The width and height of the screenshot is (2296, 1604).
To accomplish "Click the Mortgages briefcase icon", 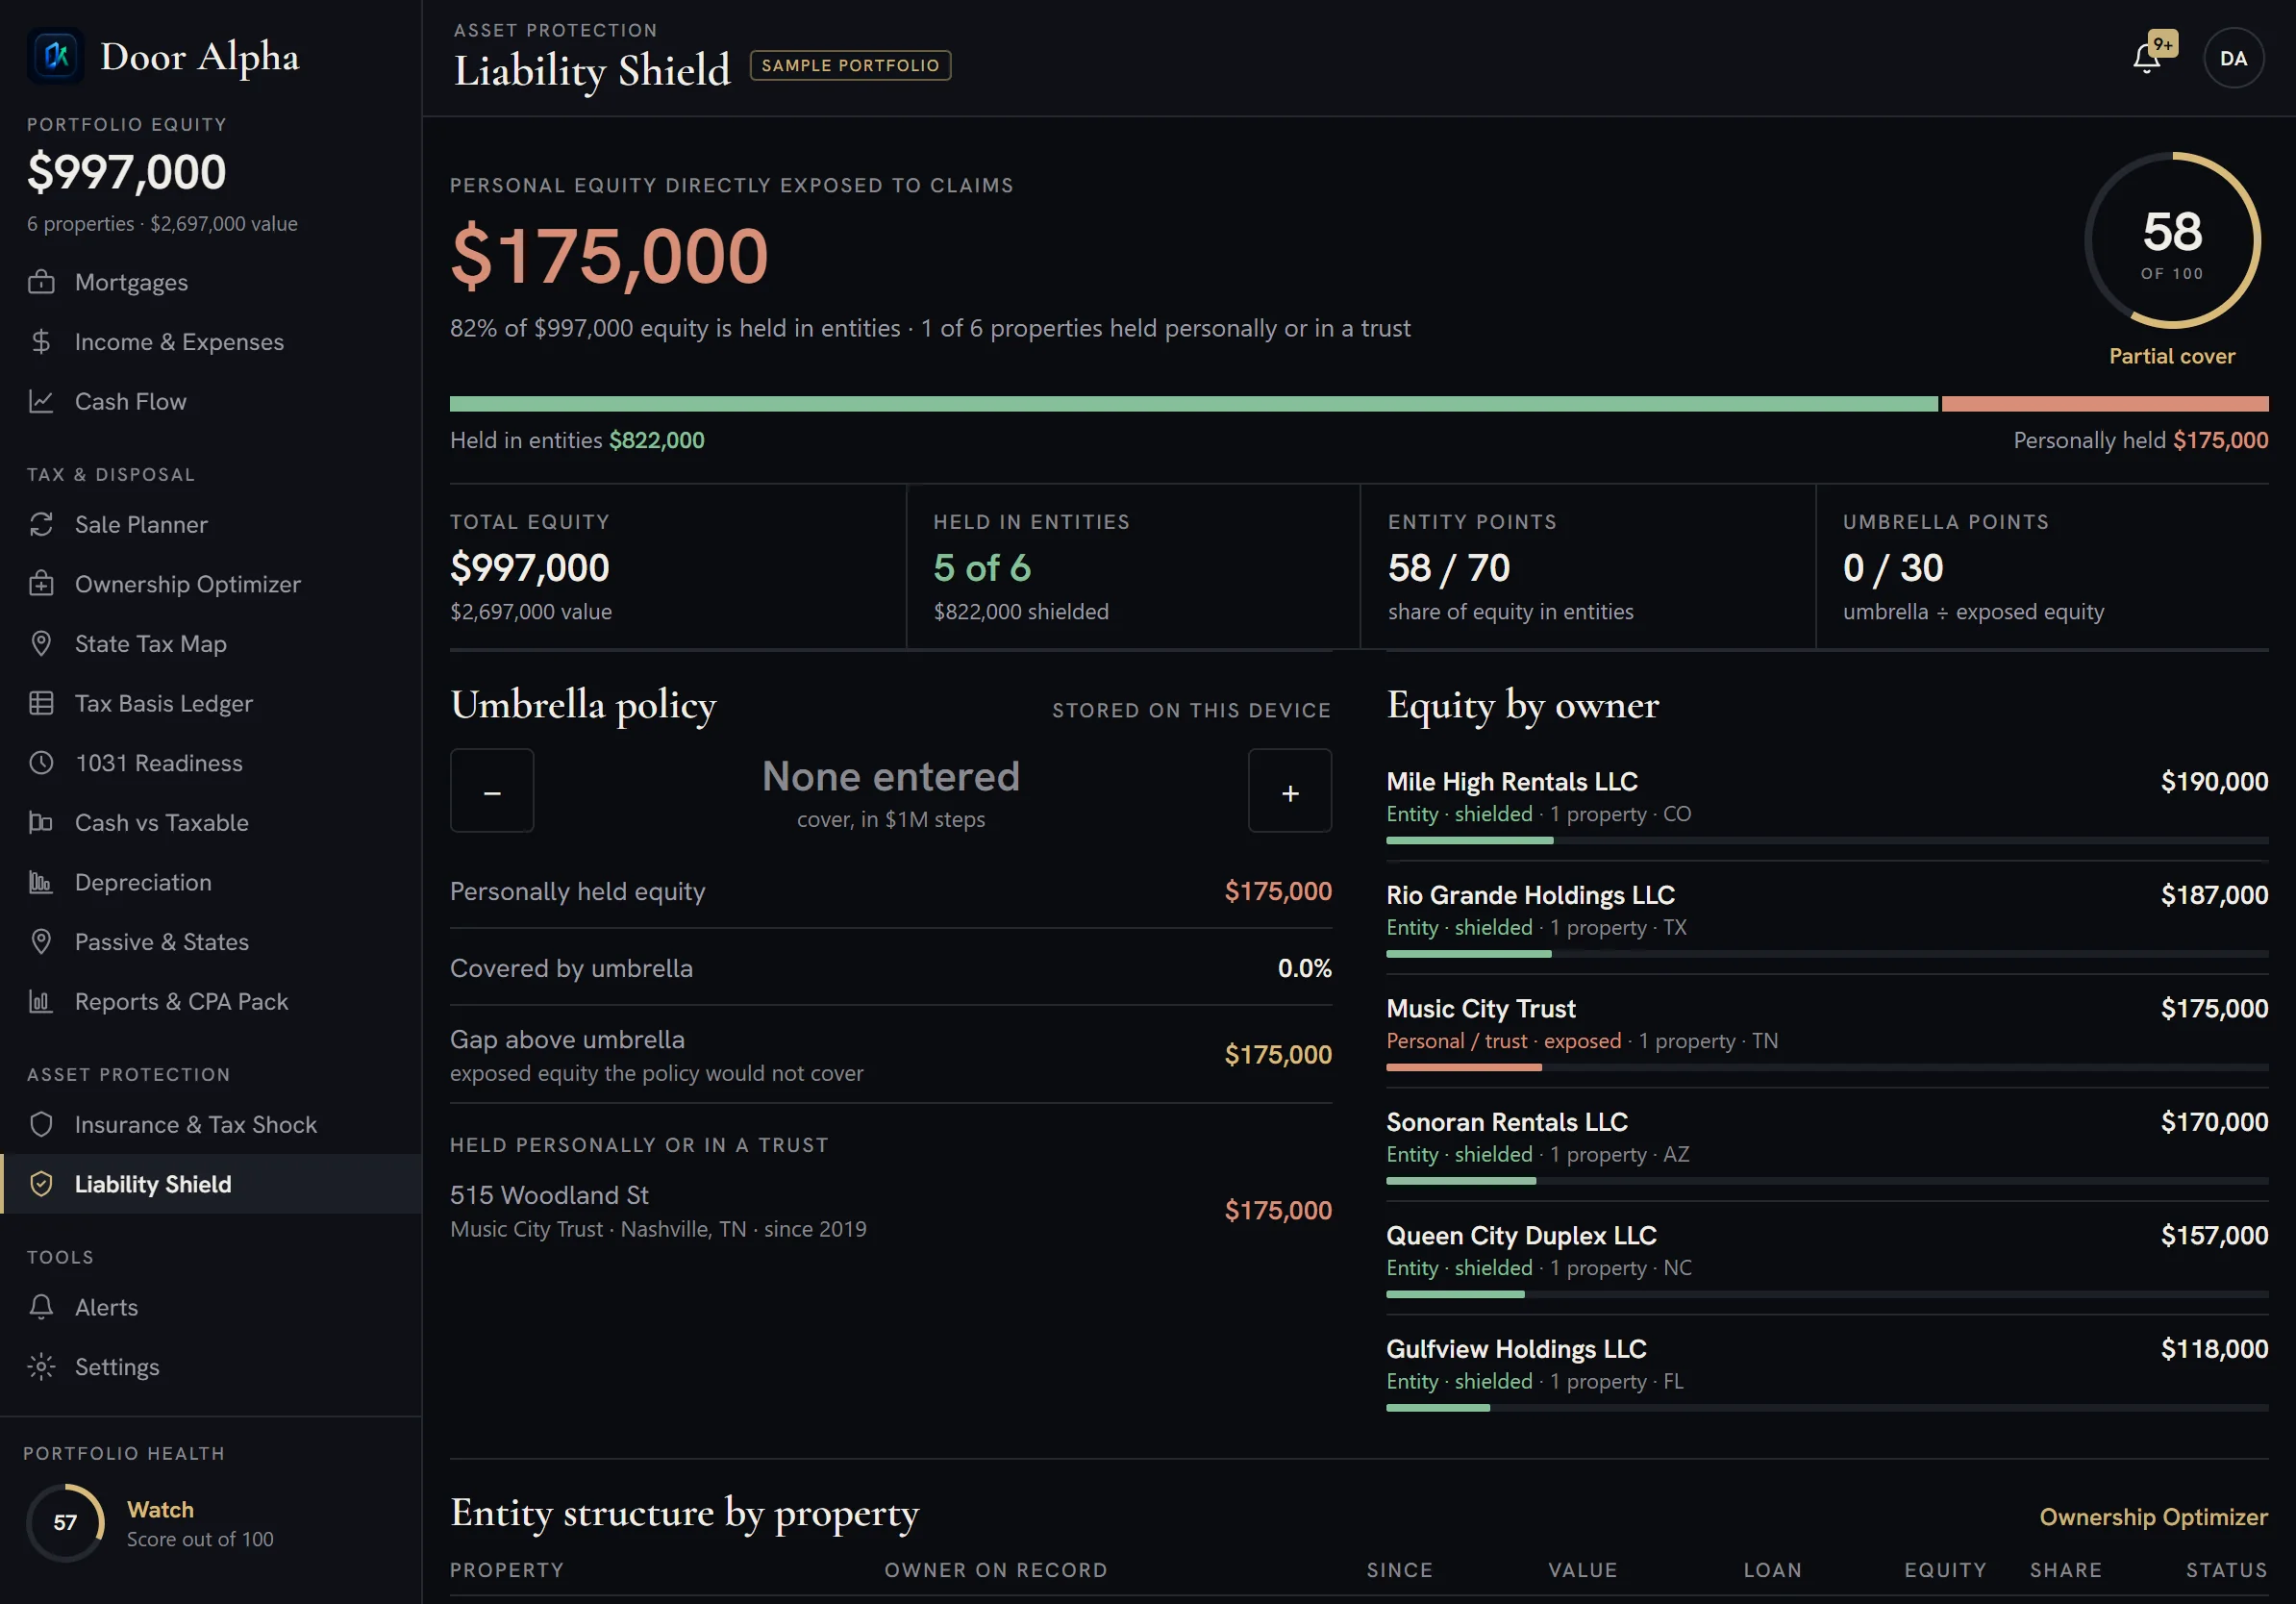I will click(41, 282).
